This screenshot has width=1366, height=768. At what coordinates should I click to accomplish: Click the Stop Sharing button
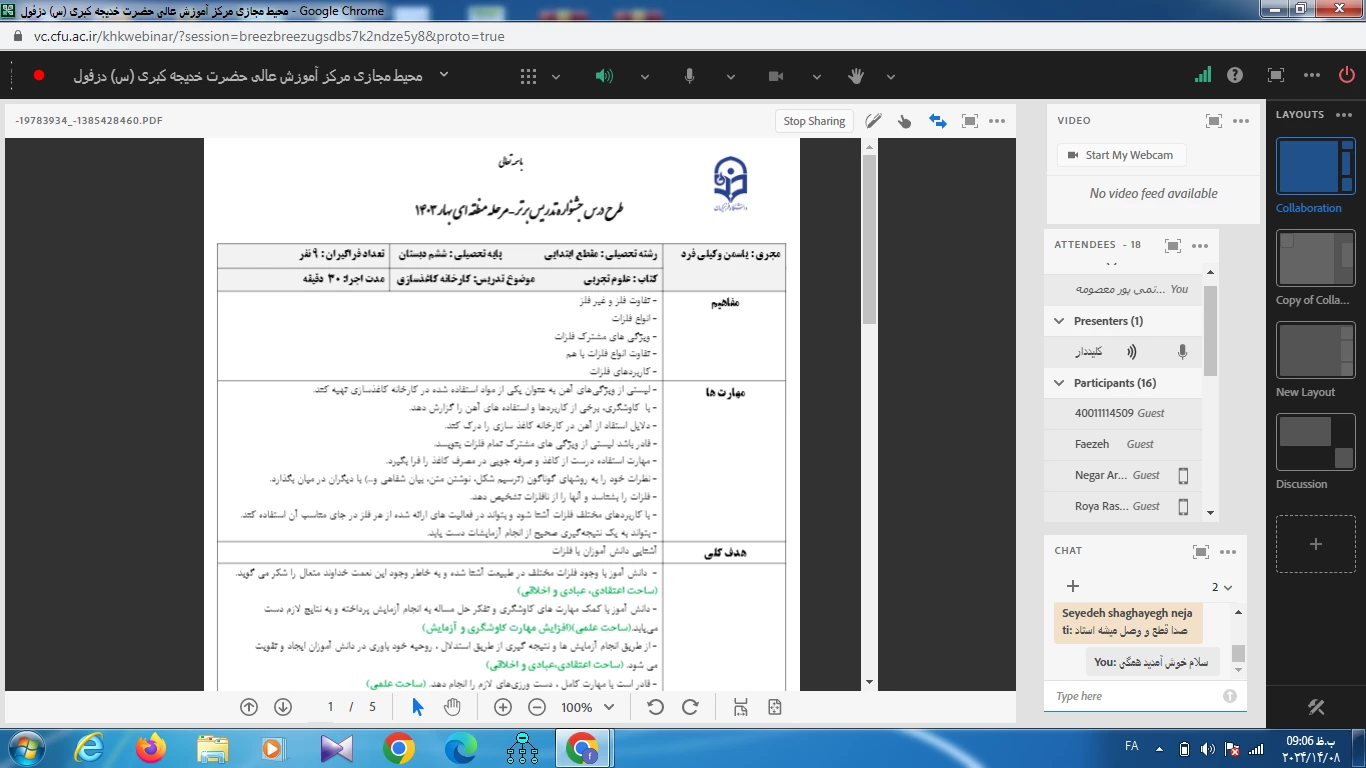pyautogui.click(x=814, y=121)
